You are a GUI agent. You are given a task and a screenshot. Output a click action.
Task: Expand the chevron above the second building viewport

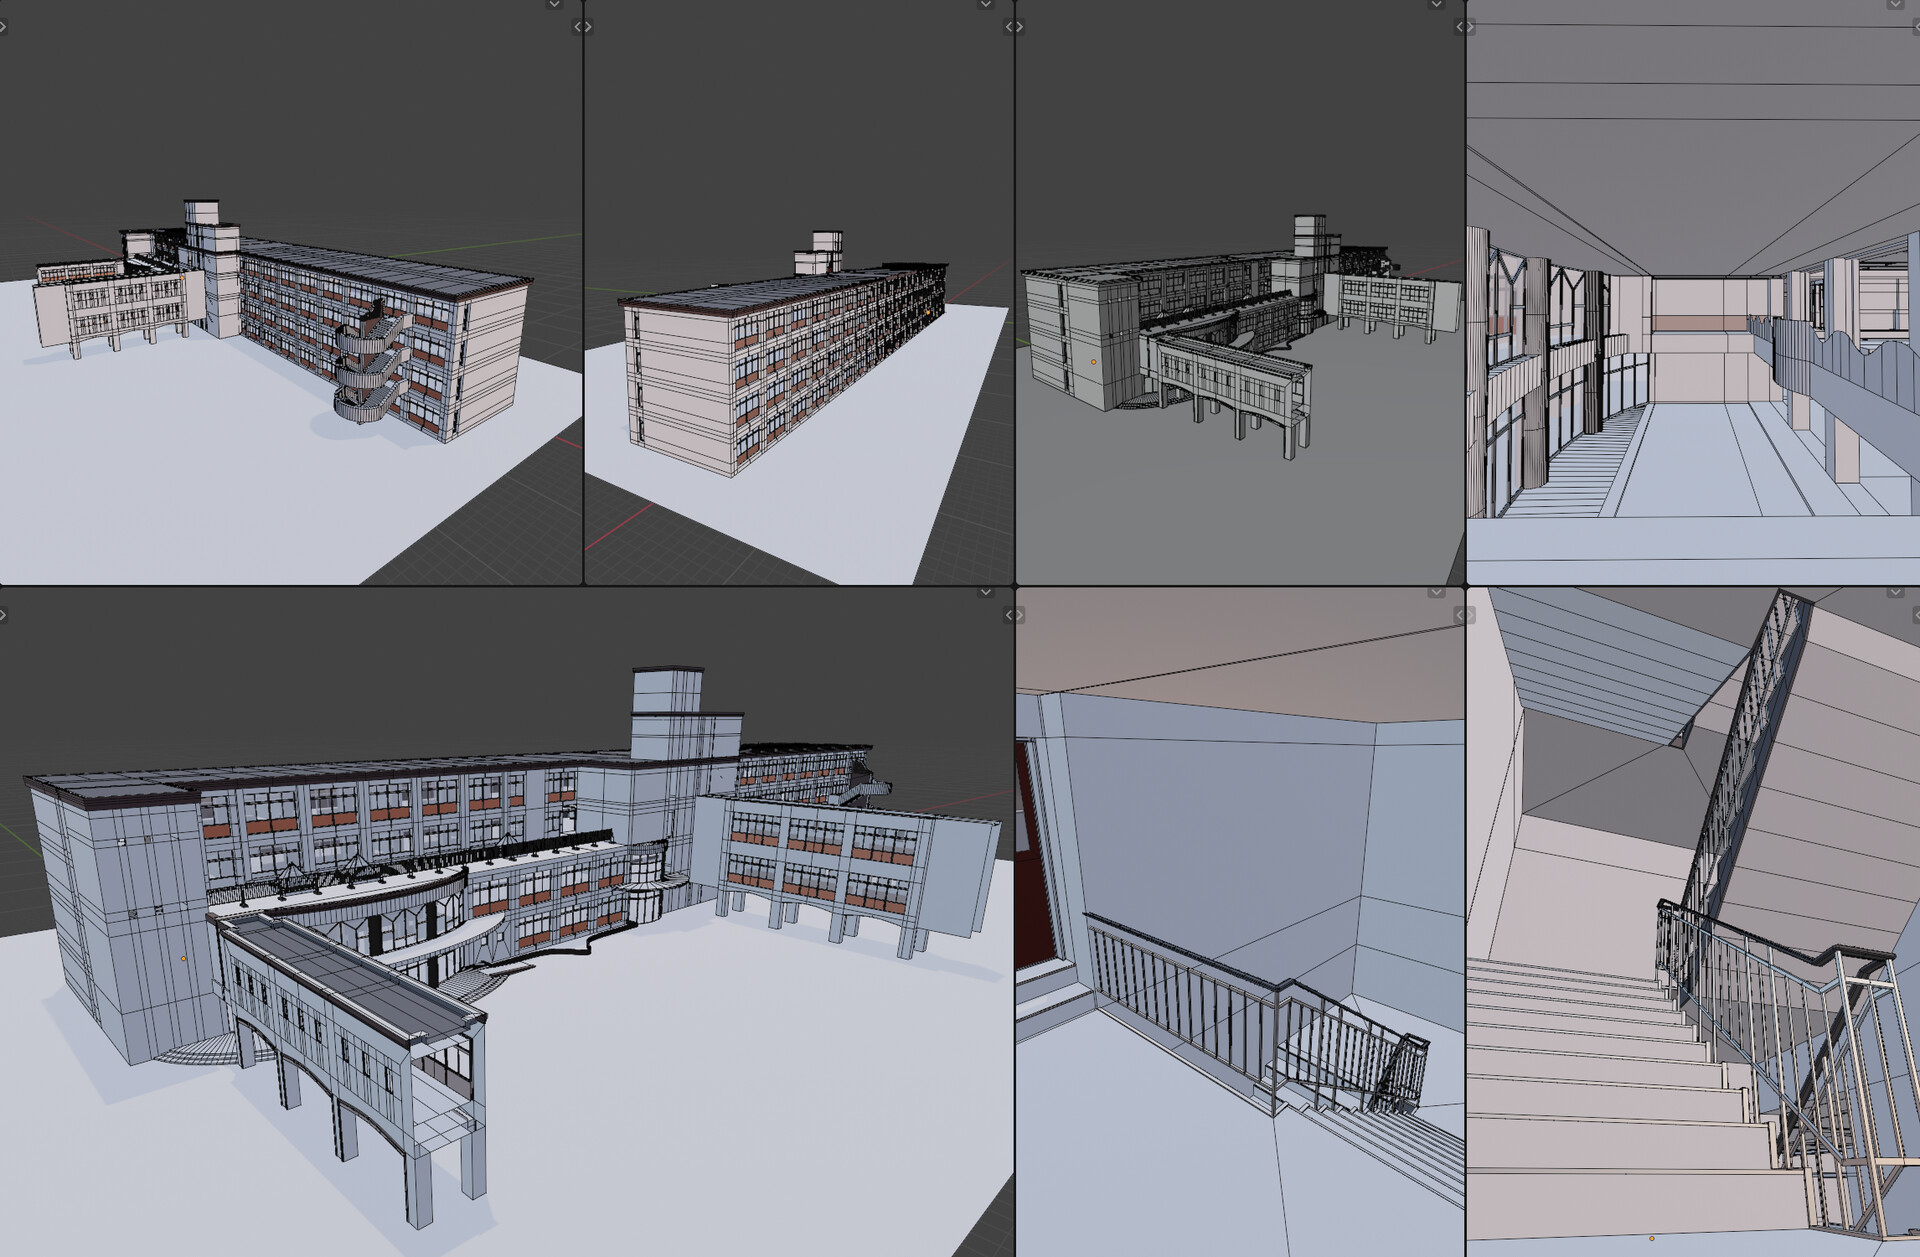click(983, 6)
